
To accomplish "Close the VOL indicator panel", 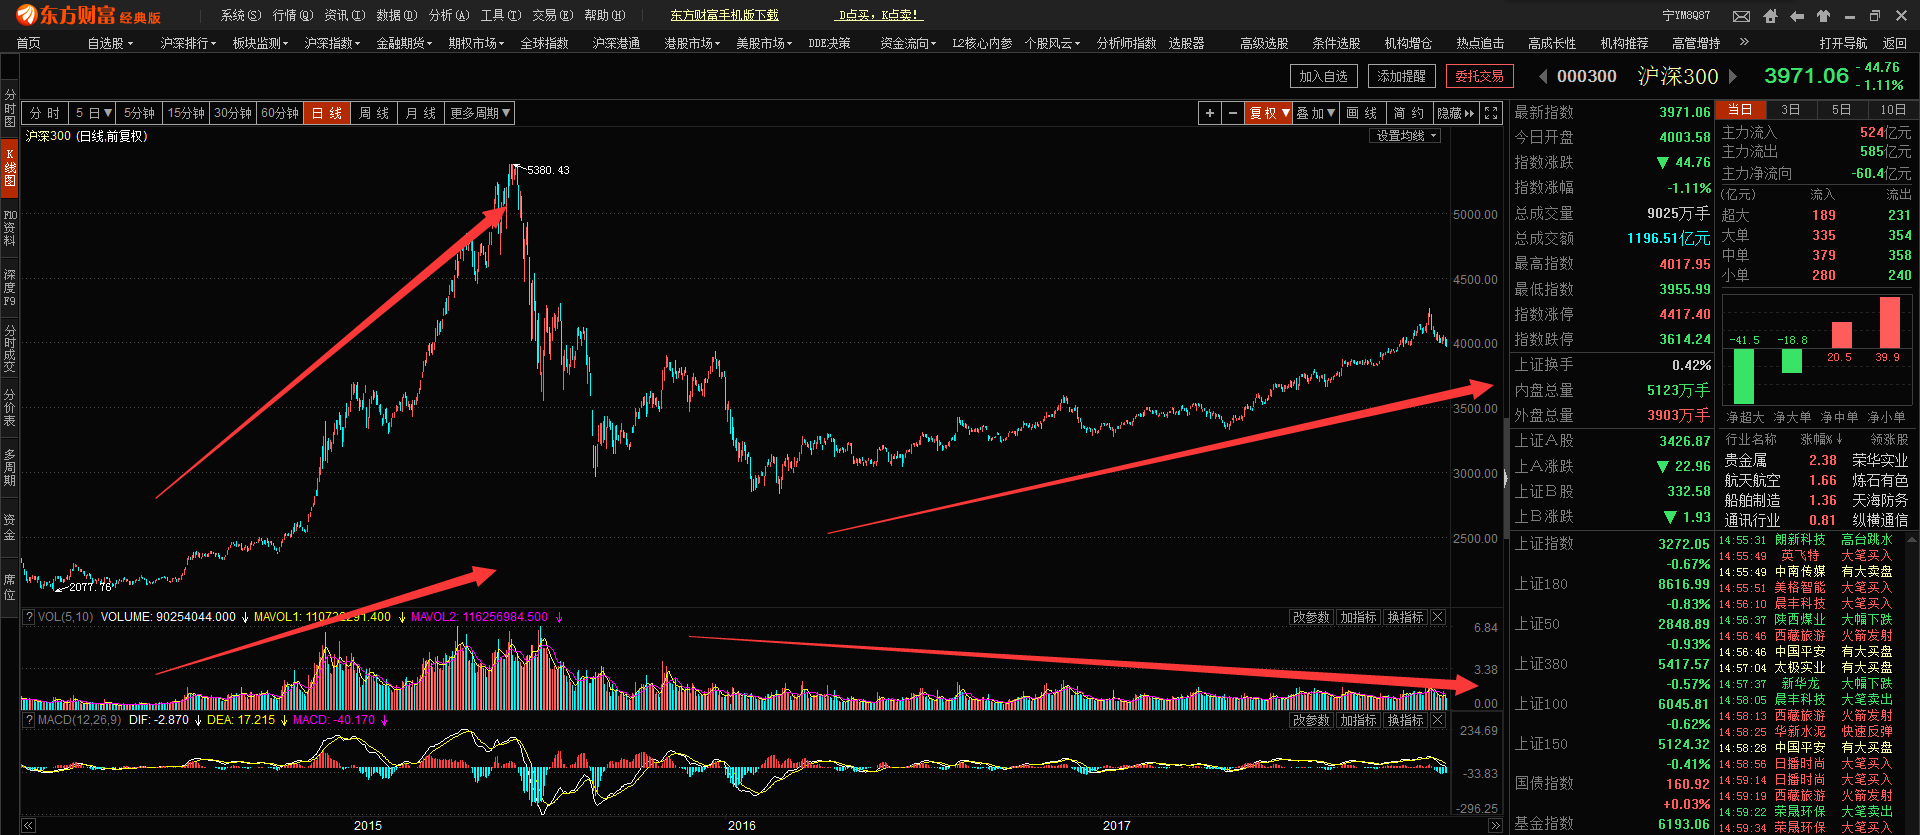I will 1438,617.
